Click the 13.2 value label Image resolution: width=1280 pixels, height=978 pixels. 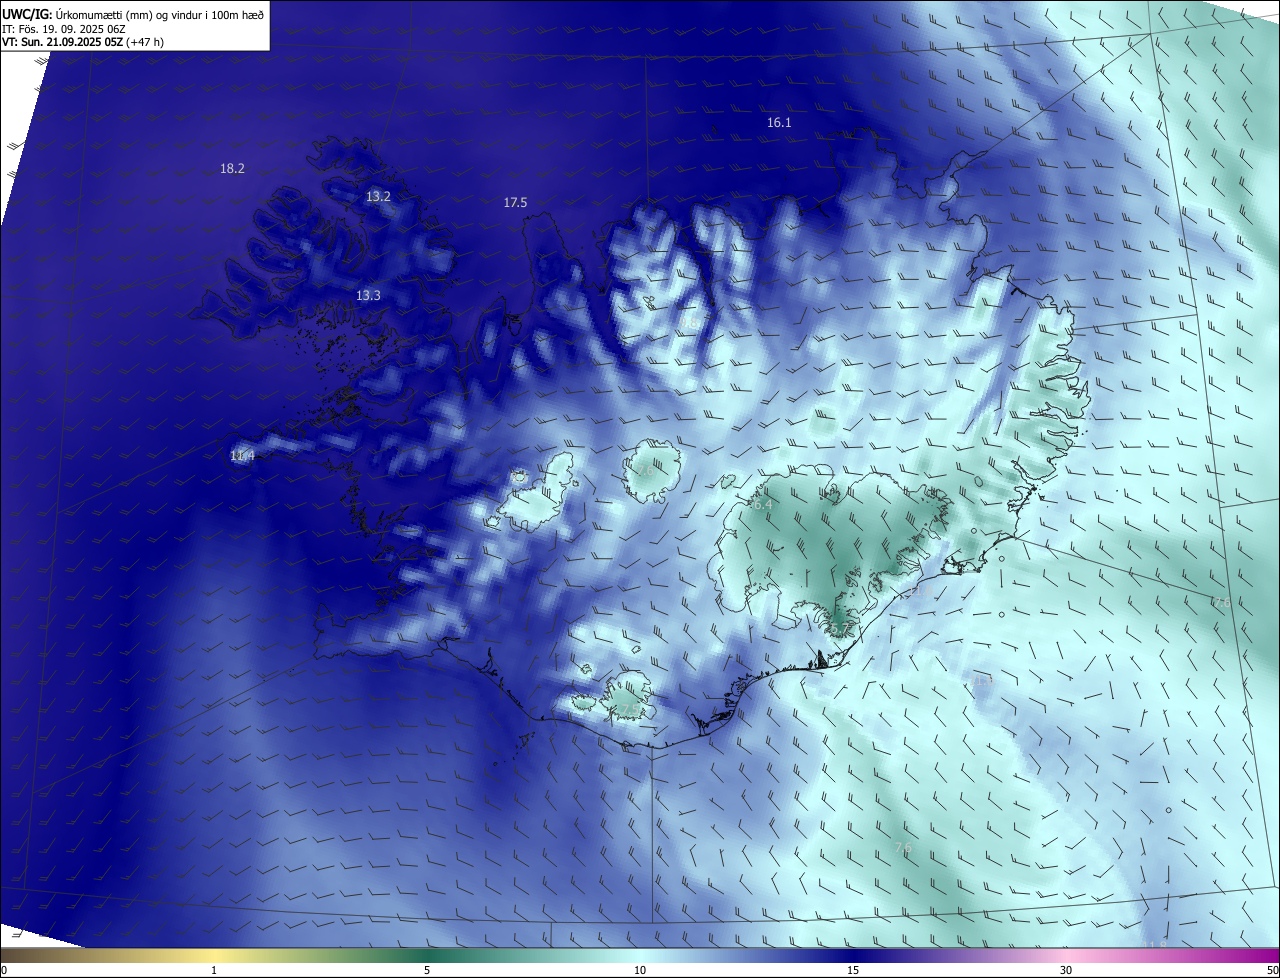(378, 197)
